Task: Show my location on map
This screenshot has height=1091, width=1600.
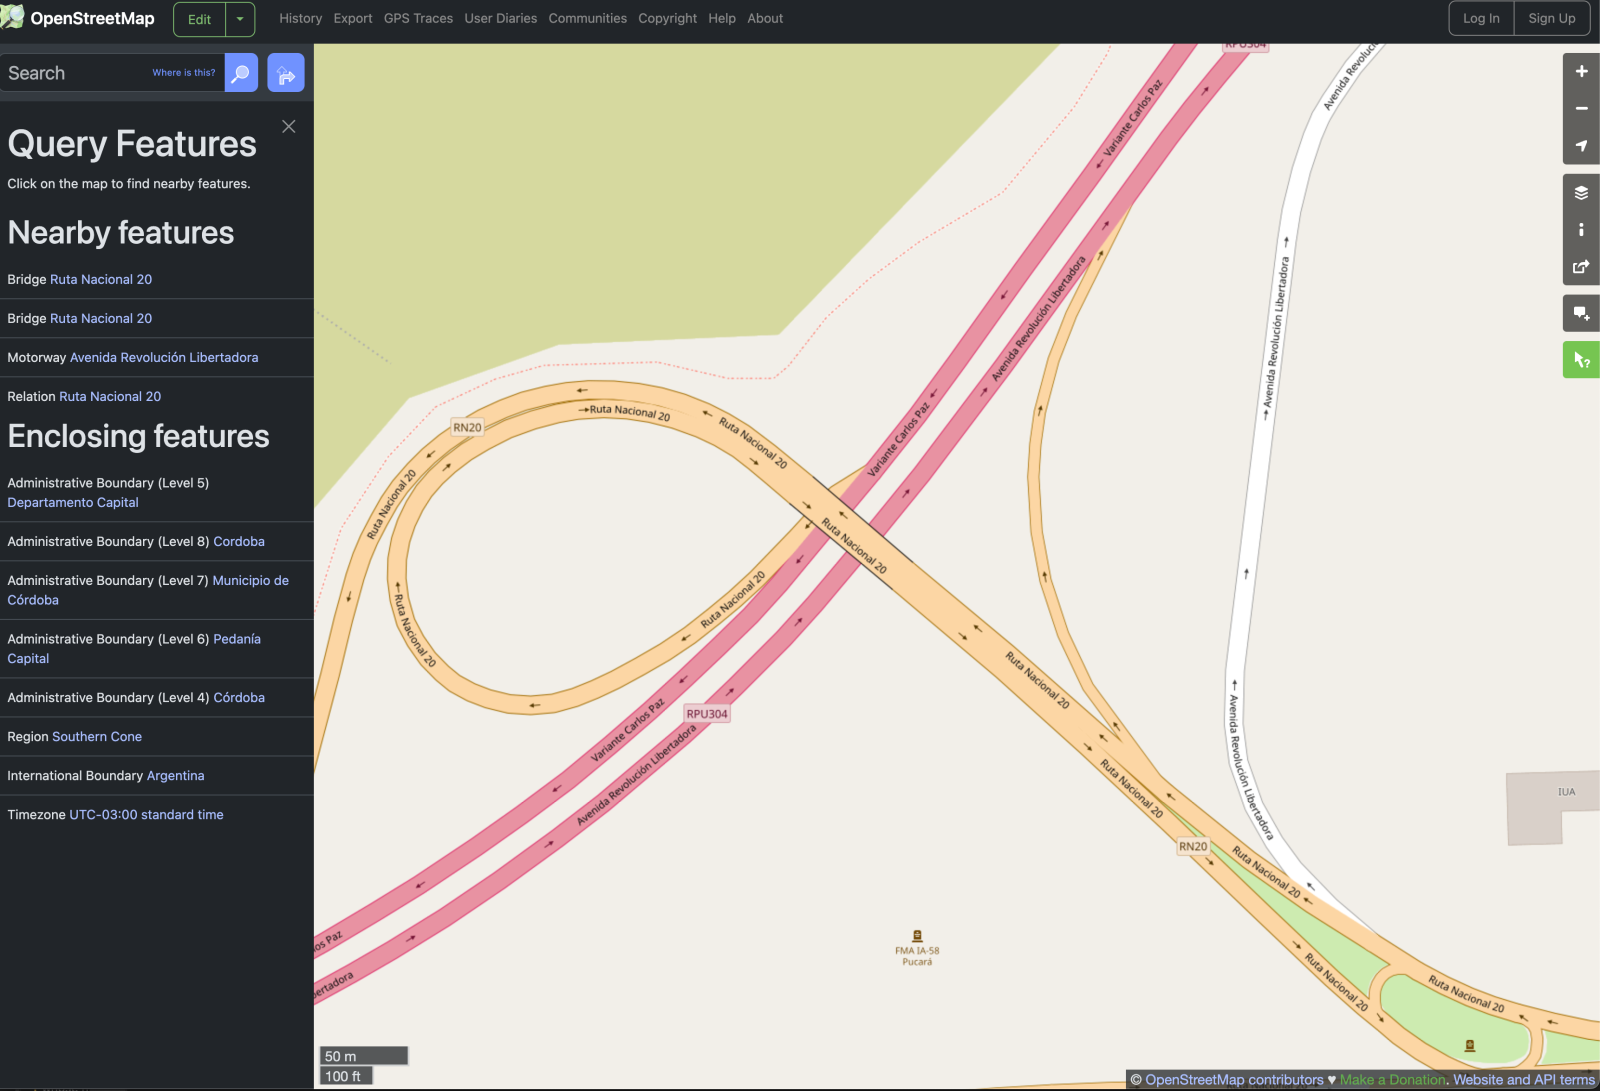Action: point(1581,146)
